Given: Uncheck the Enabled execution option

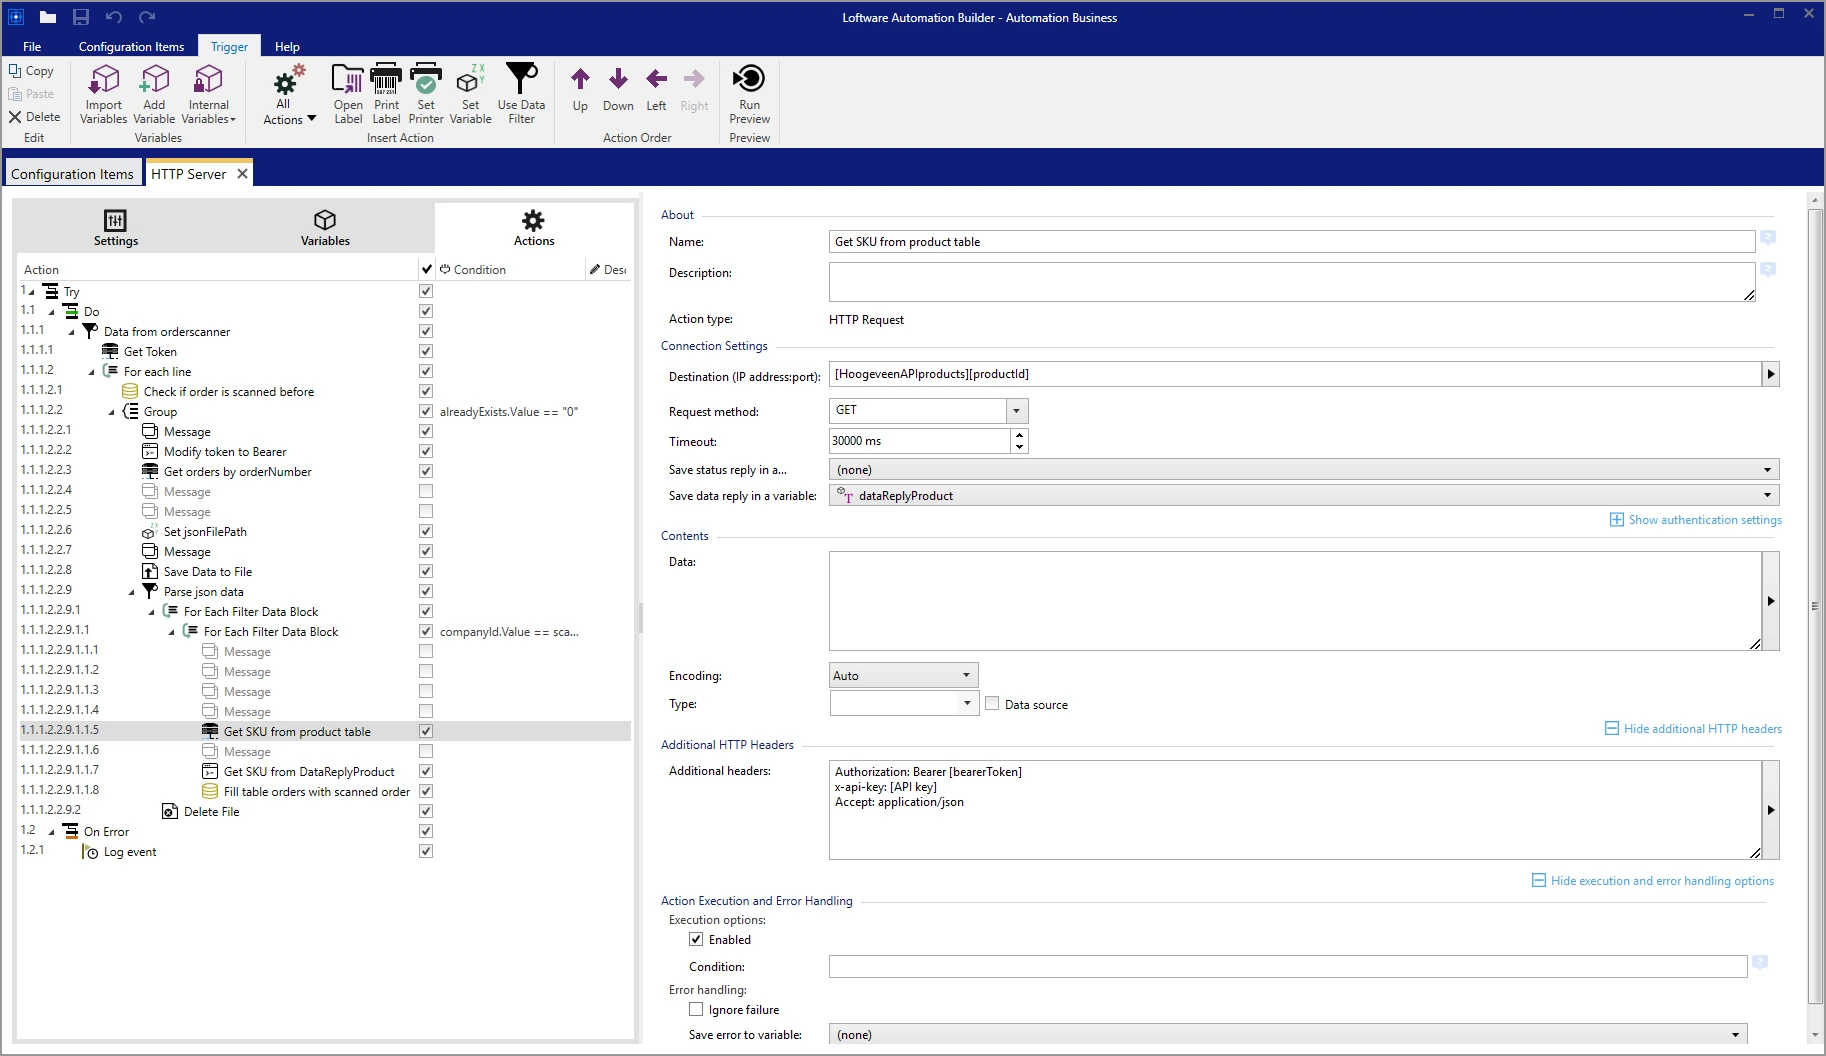Looking at the screenshot, I should click(x=696, y=939).
